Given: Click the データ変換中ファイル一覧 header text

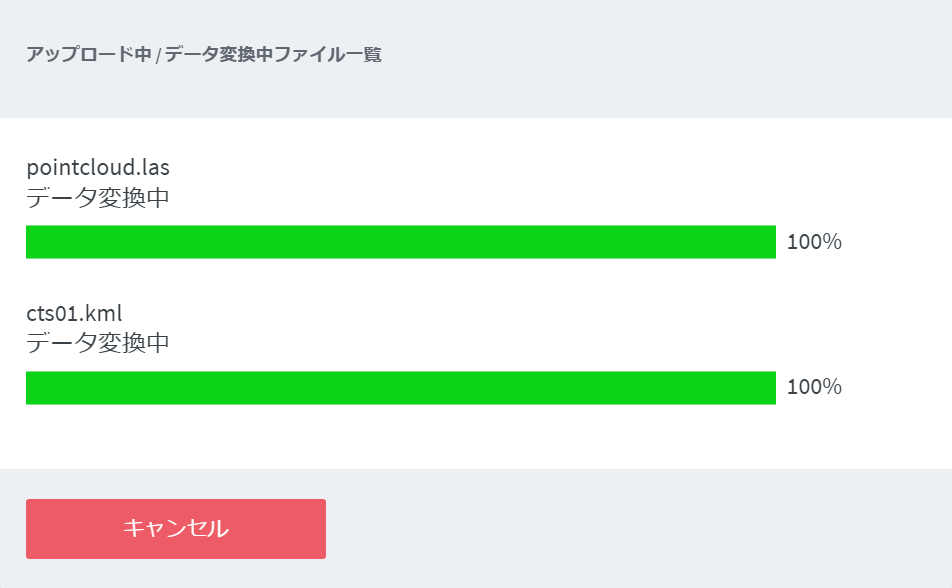Looking at the screenshot, I should point(273,55).
